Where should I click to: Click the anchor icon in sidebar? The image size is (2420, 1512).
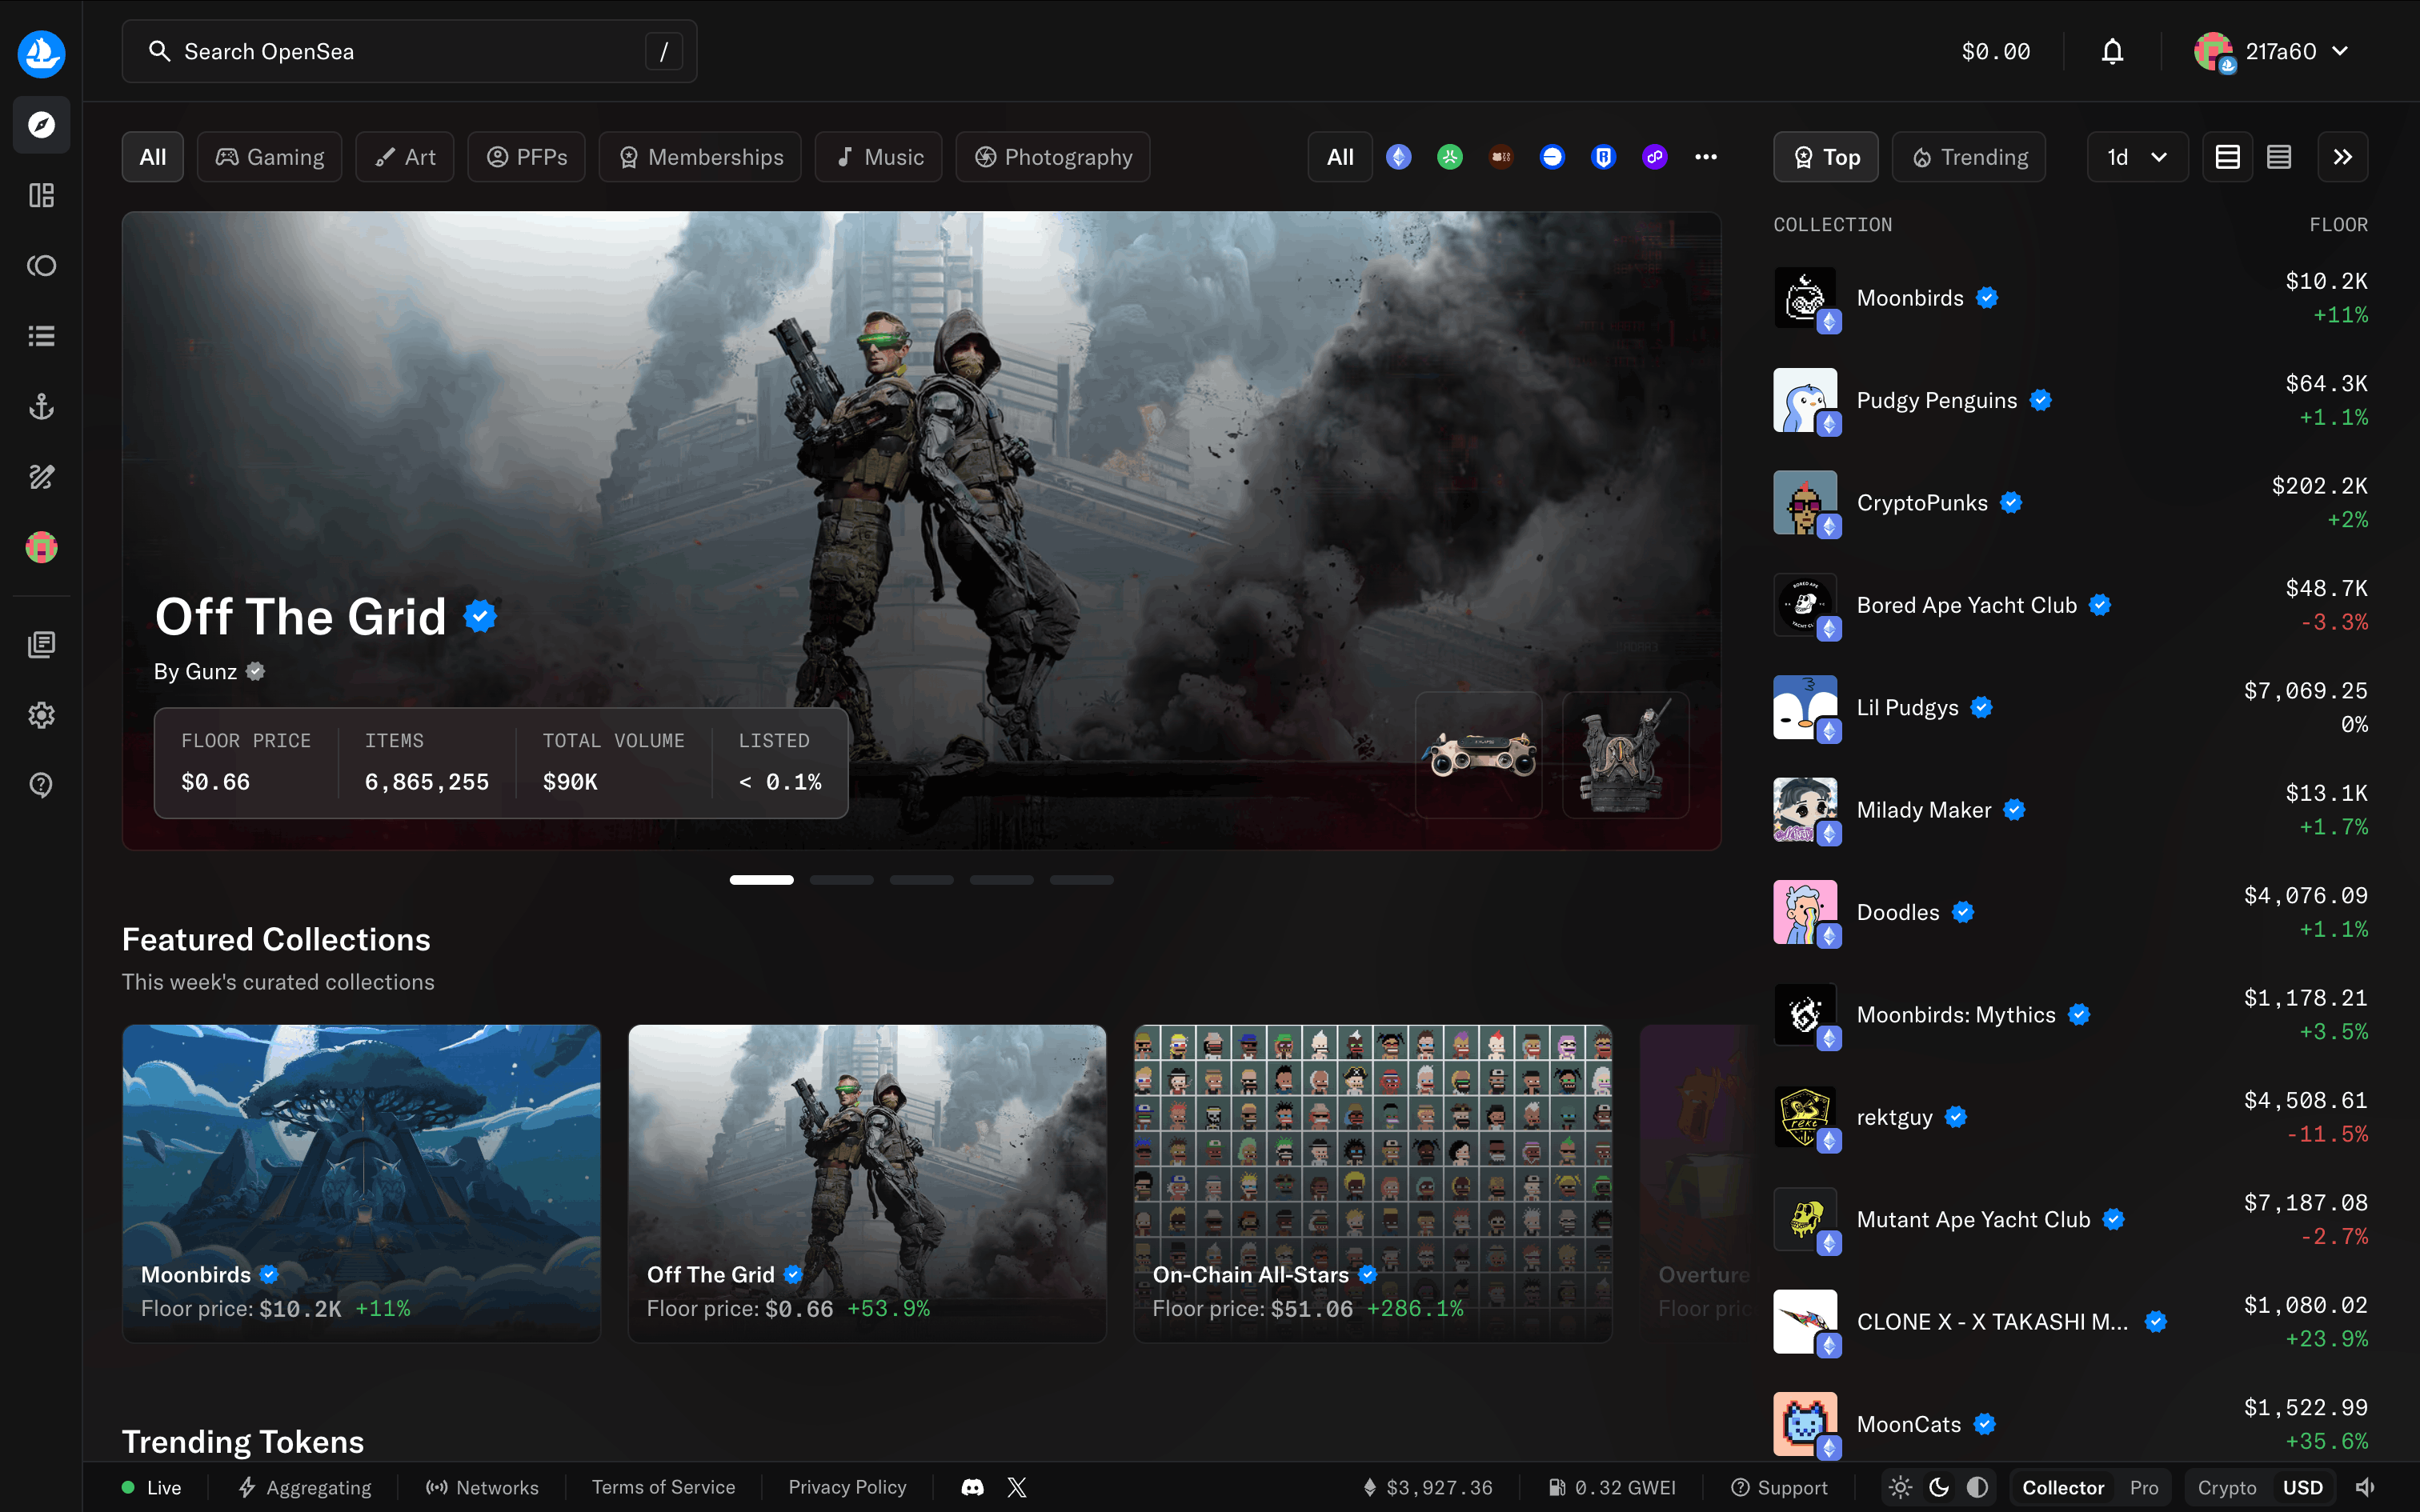(41, 406)
